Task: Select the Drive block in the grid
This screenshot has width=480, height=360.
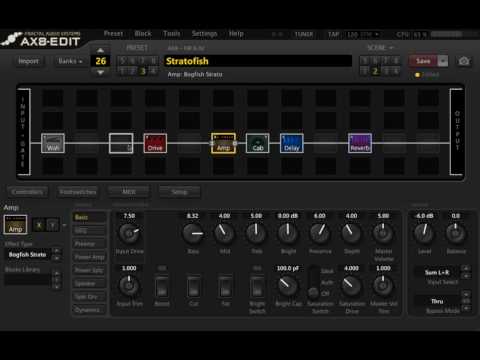Action: tap(155, 143)
